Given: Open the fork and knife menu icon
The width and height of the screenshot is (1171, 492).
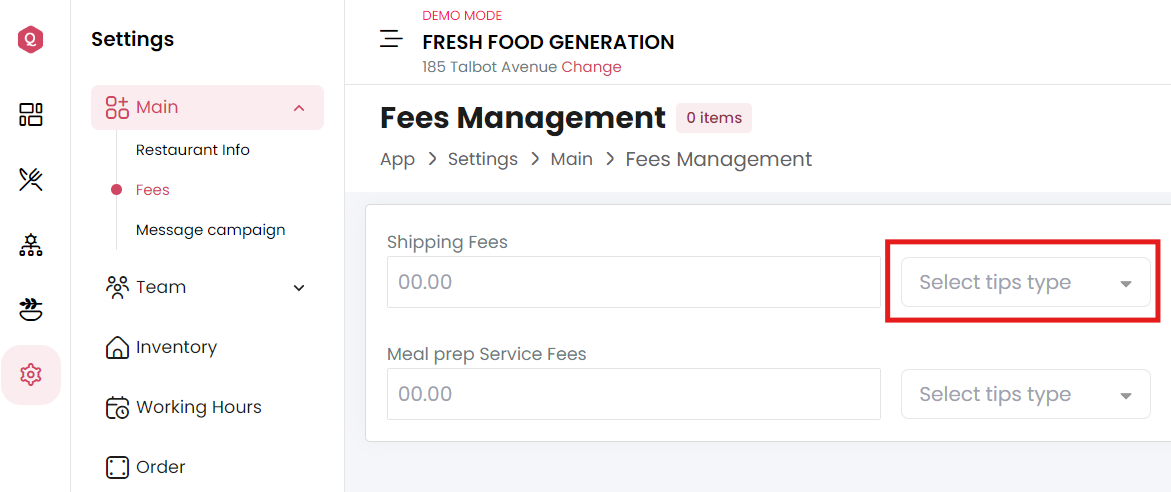Looking at the screenshot, I should 31,179.
